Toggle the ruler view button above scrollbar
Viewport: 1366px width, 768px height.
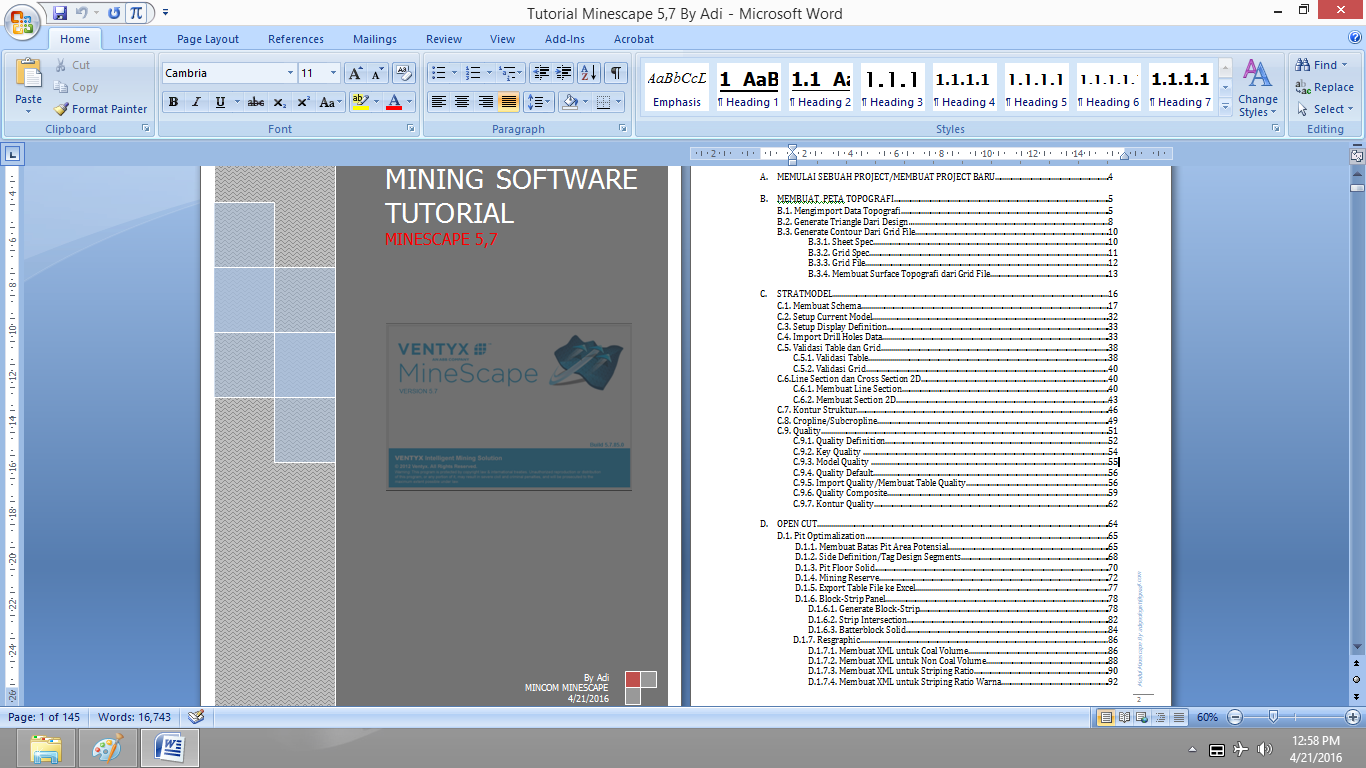[1357, 155]
